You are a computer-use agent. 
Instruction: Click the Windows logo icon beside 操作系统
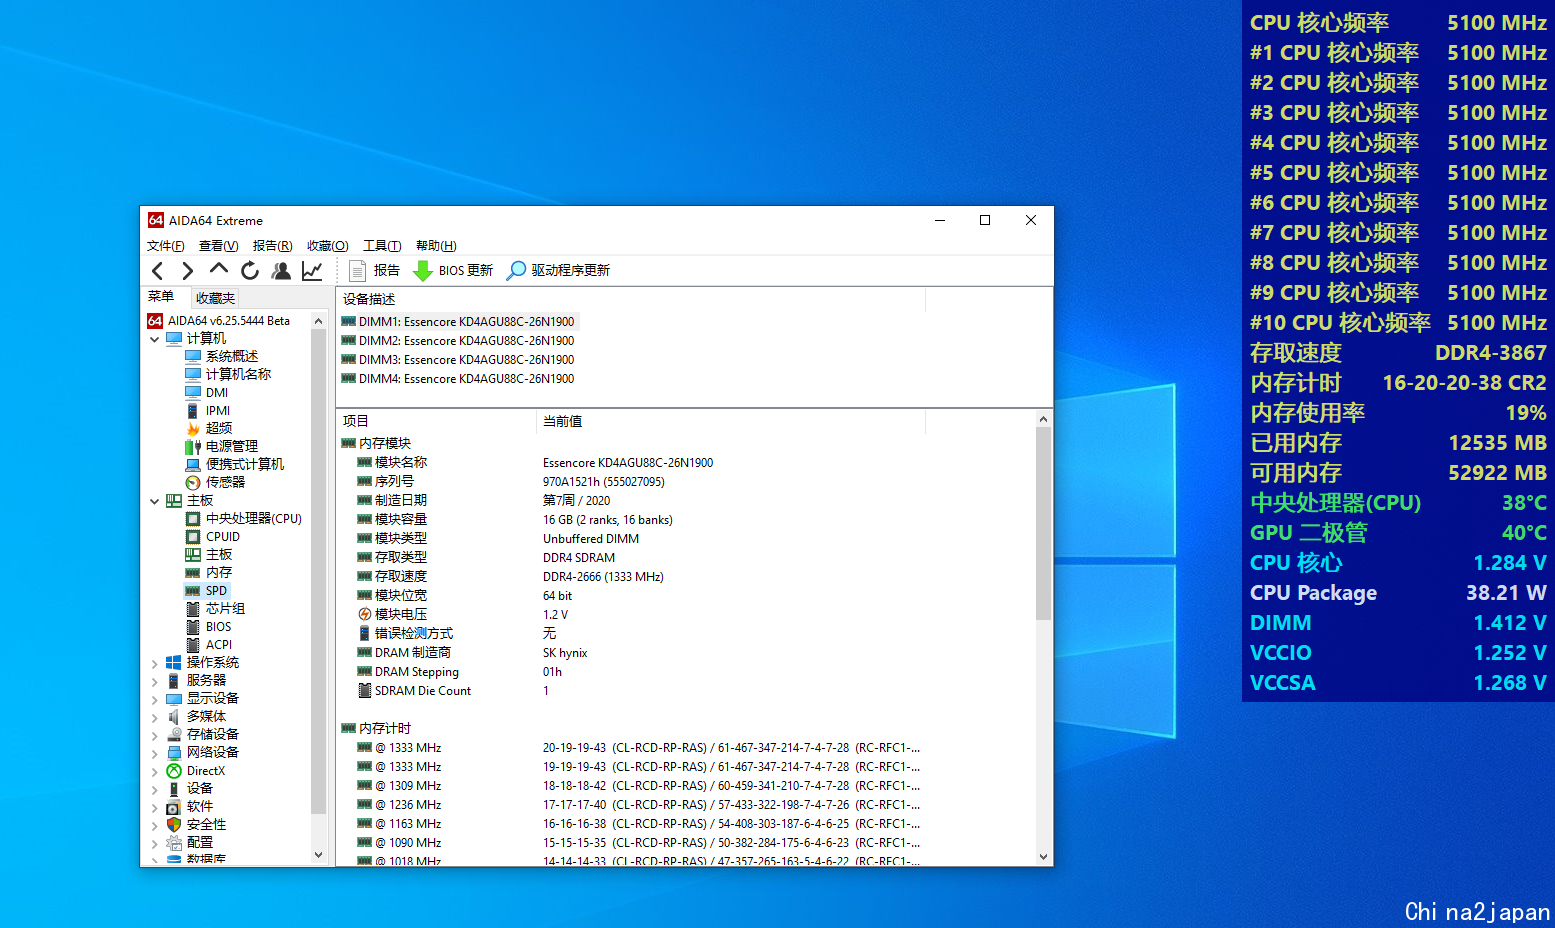pyautogui.click(x=174, y=663)
